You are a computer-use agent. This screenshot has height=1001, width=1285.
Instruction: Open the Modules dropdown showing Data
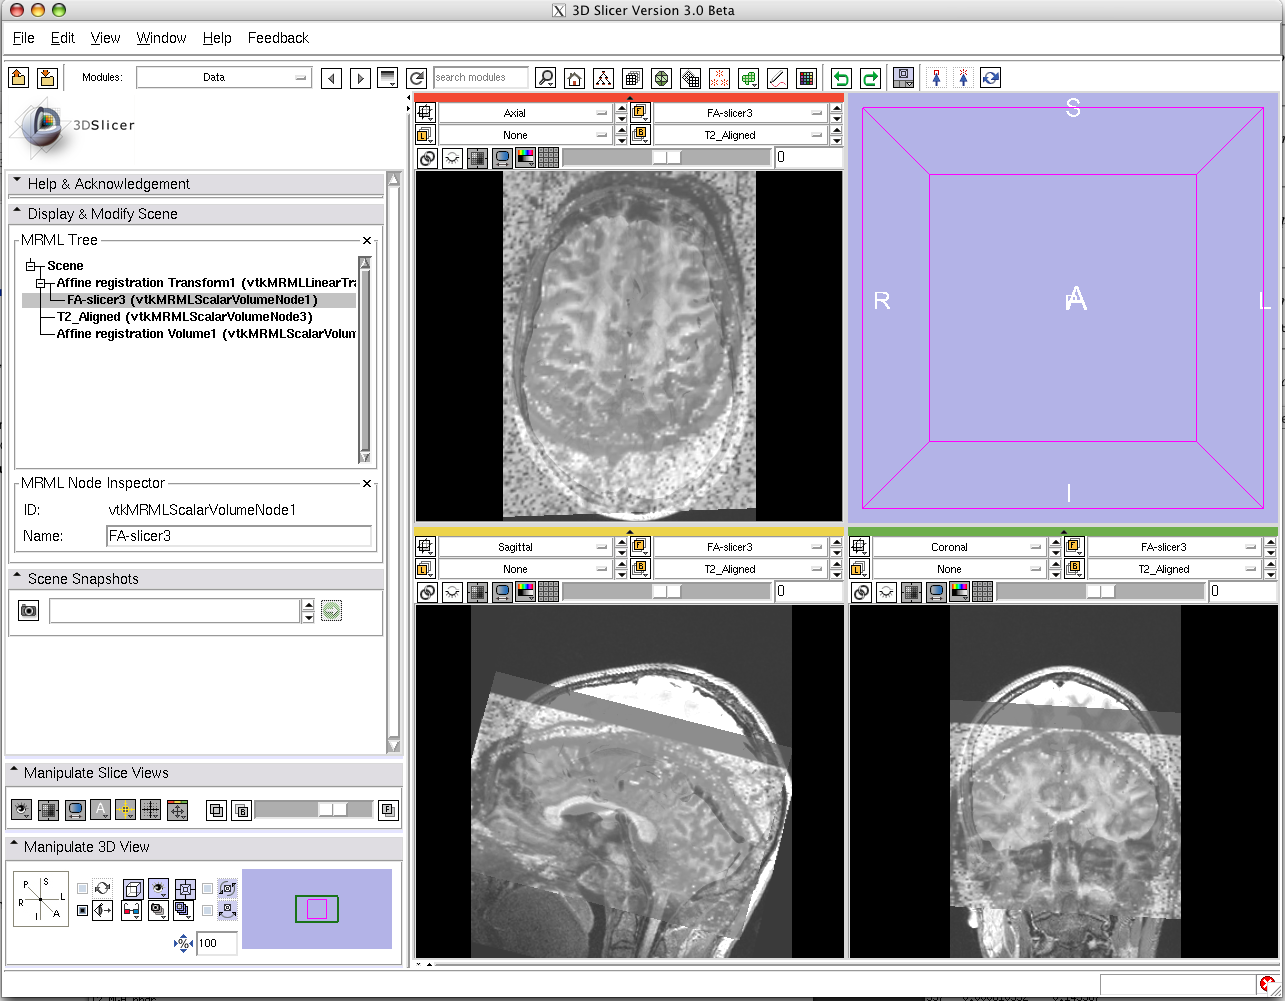pyautogui.click(x=224, y=77)
